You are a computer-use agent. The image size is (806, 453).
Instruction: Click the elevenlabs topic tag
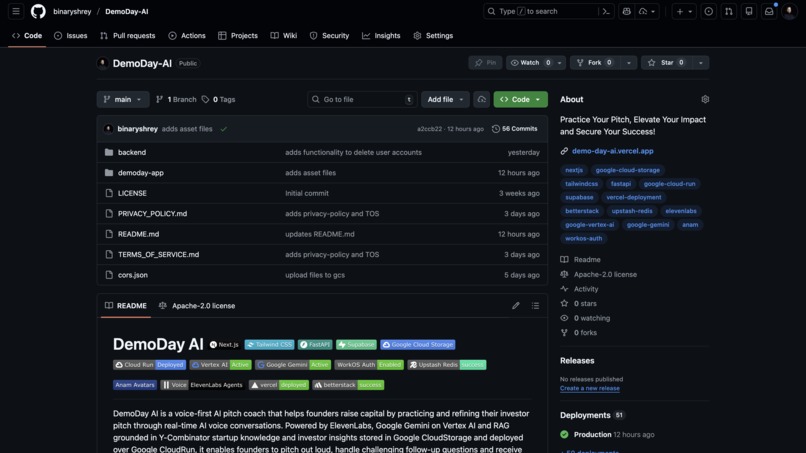[681, 211]
